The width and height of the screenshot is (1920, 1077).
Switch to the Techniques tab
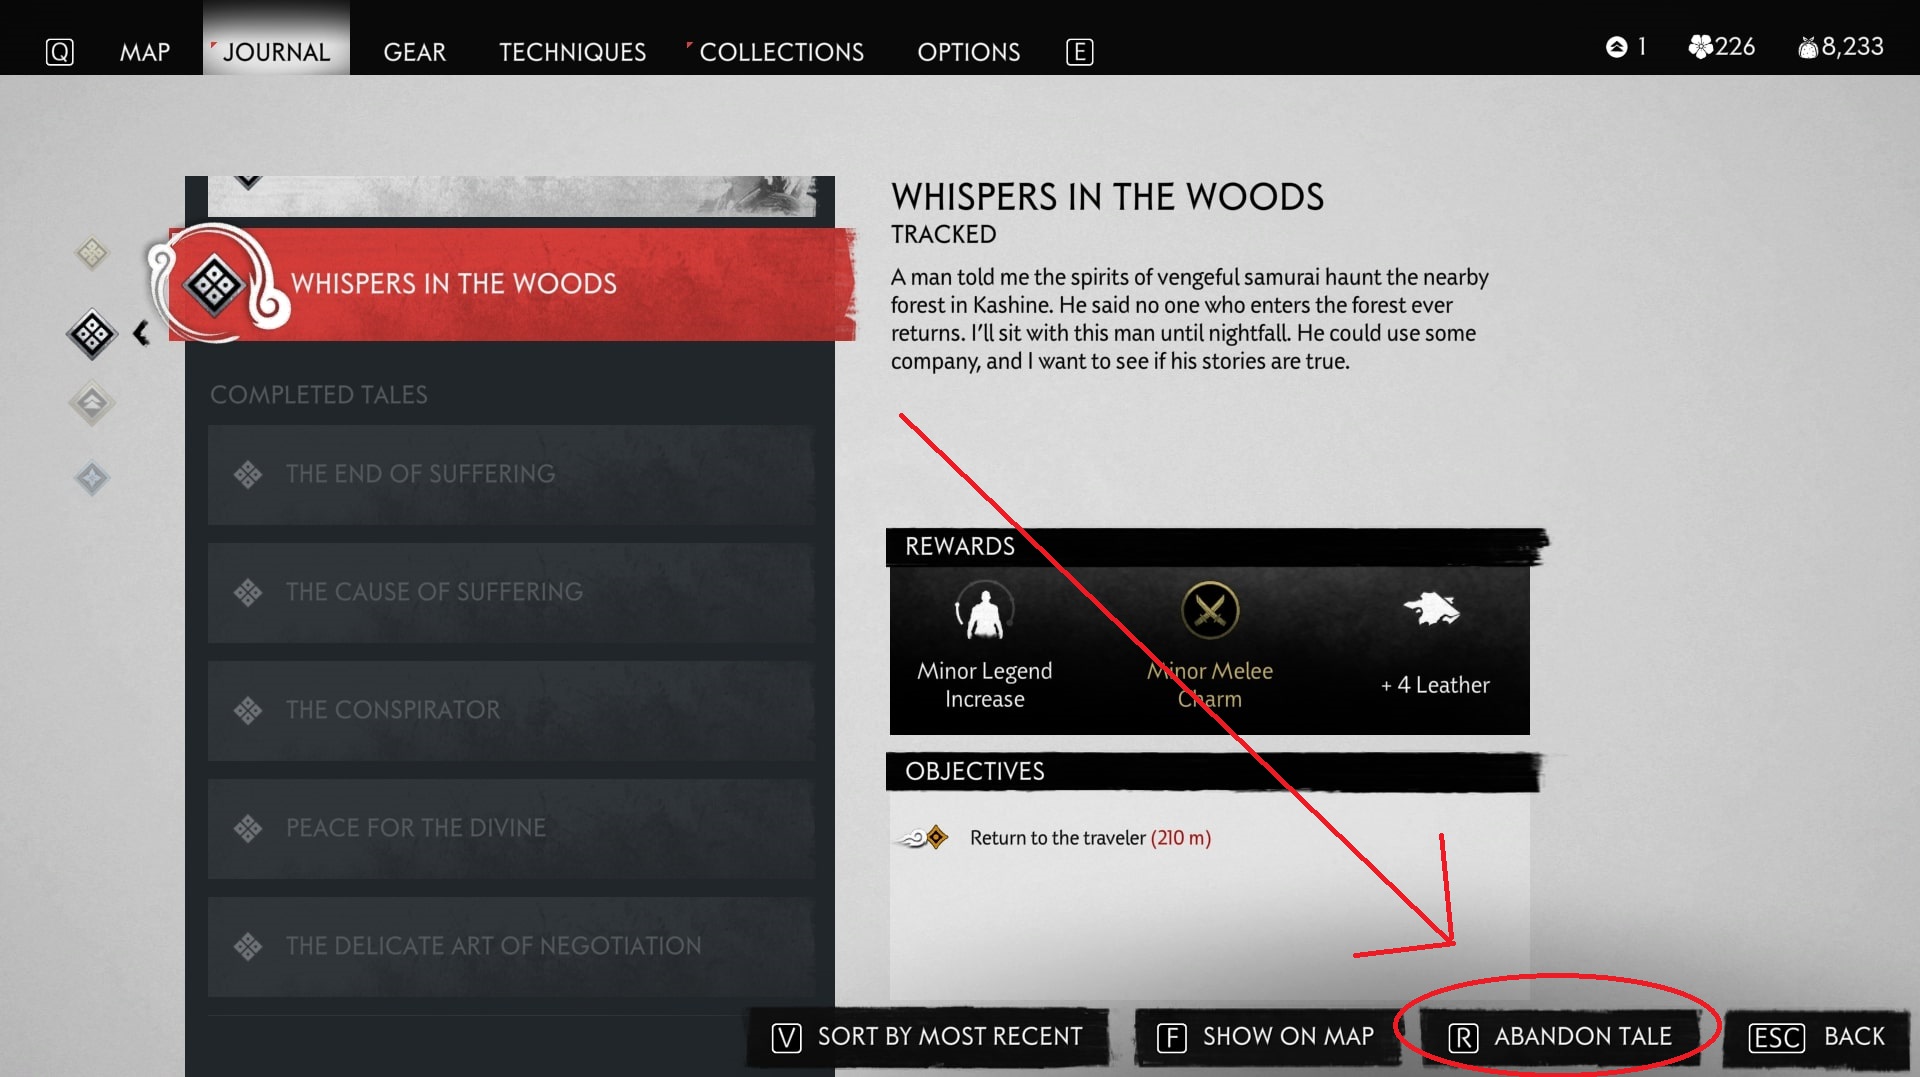click(x=572, y=52)
